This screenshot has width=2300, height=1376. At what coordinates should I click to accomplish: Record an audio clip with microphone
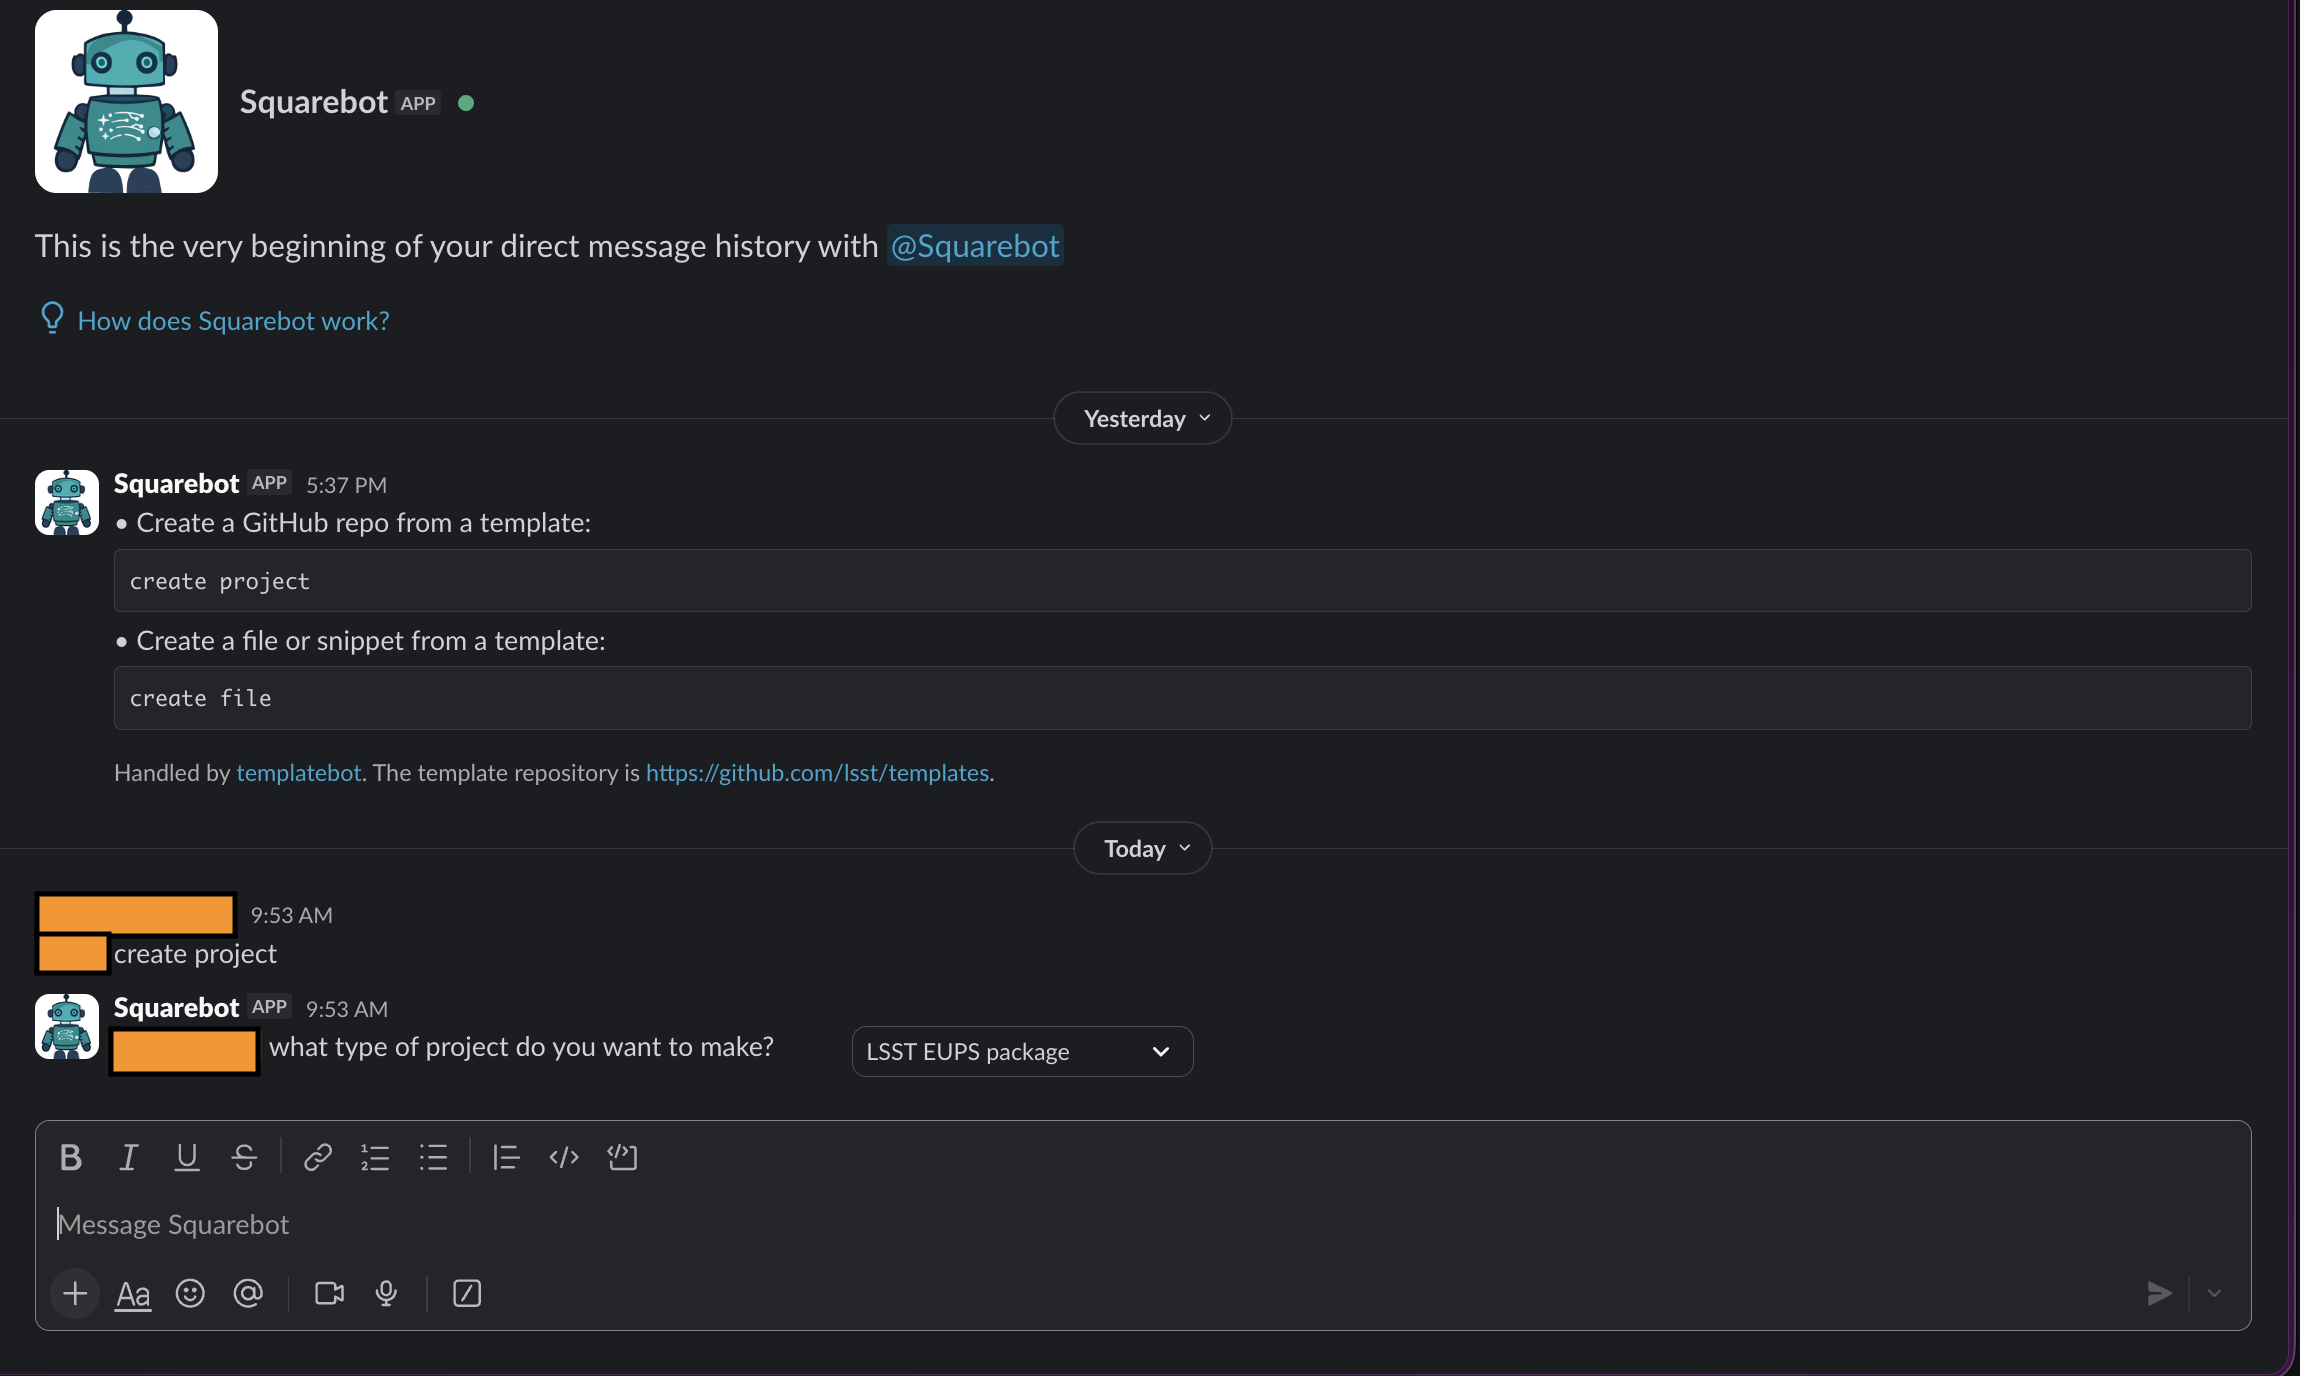386,1293
